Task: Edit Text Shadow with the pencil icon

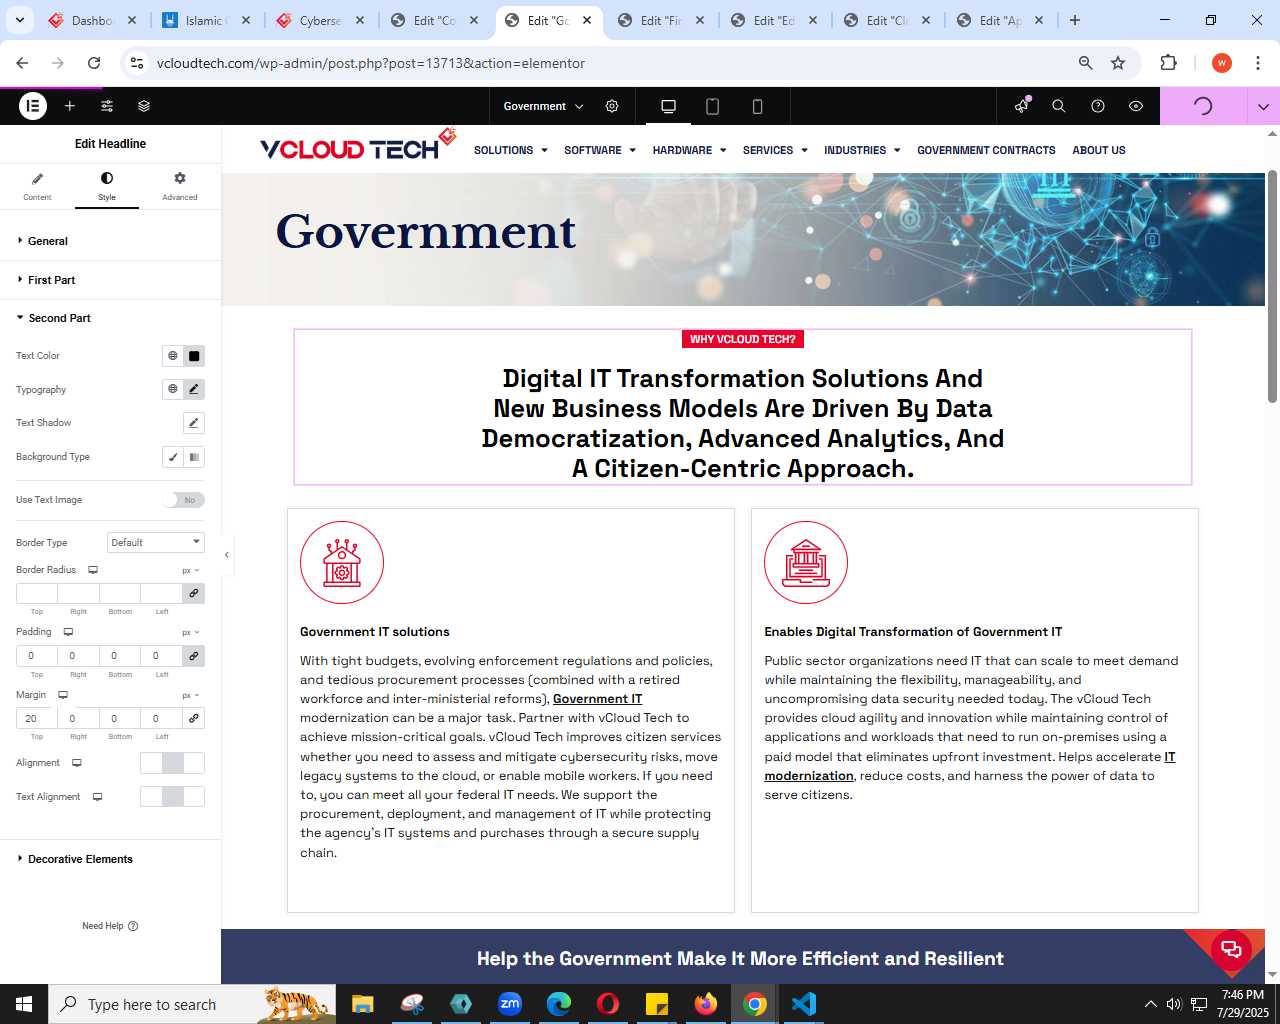Action: click(x=194, y=423)
